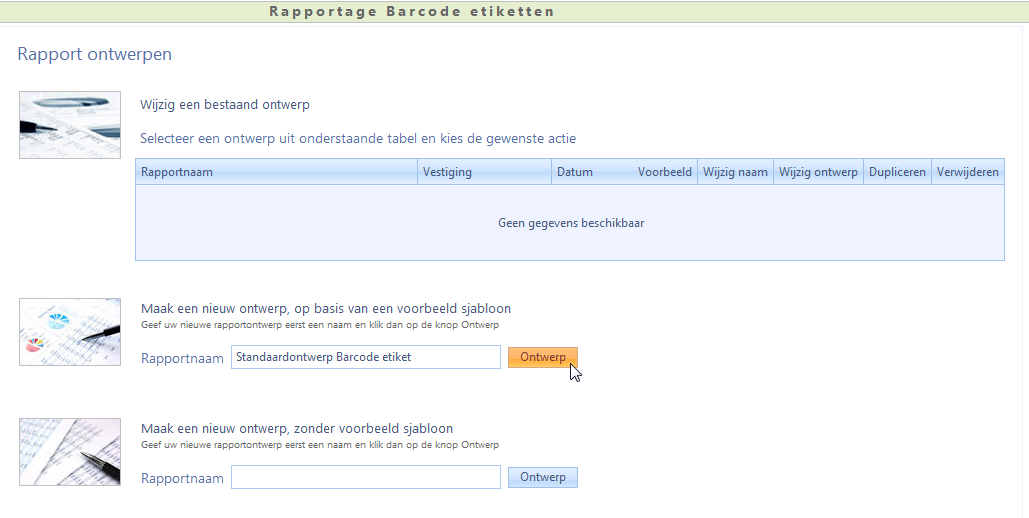The height and width of the screenshot is (518, 1029).
Task: Sort by the Datum column header
Action: [575, 172]
